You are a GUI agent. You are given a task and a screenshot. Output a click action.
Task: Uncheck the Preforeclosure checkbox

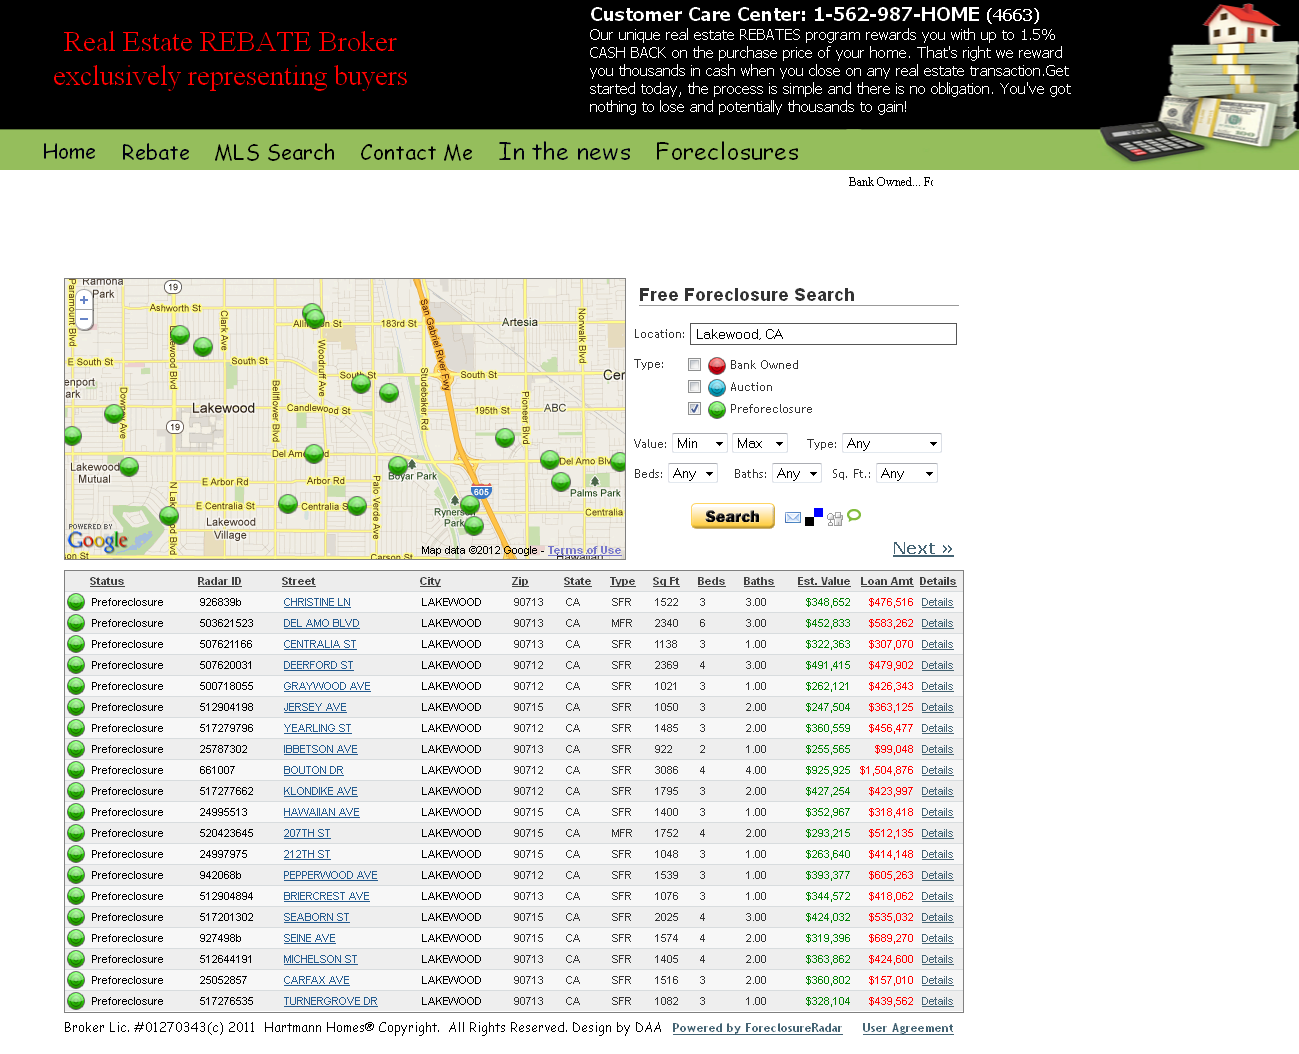[694, 409]
